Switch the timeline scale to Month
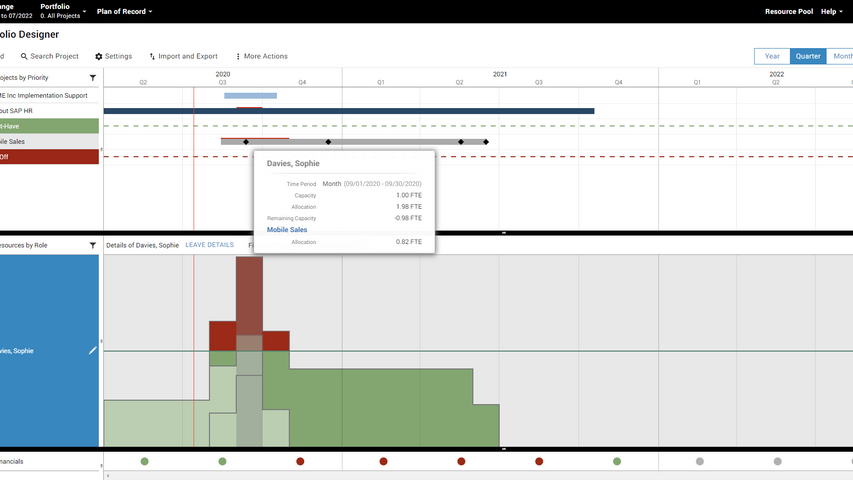The image size is (853, 480). point(840,56)
